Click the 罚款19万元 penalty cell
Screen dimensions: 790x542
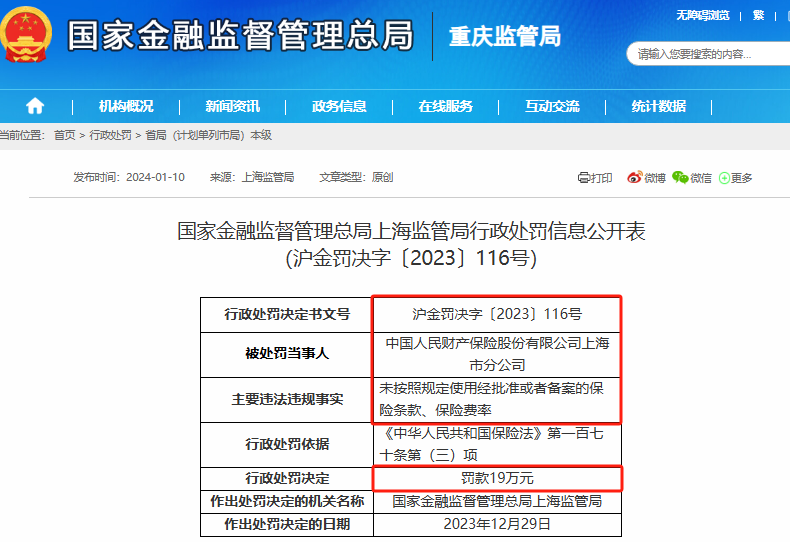(497, 478)
